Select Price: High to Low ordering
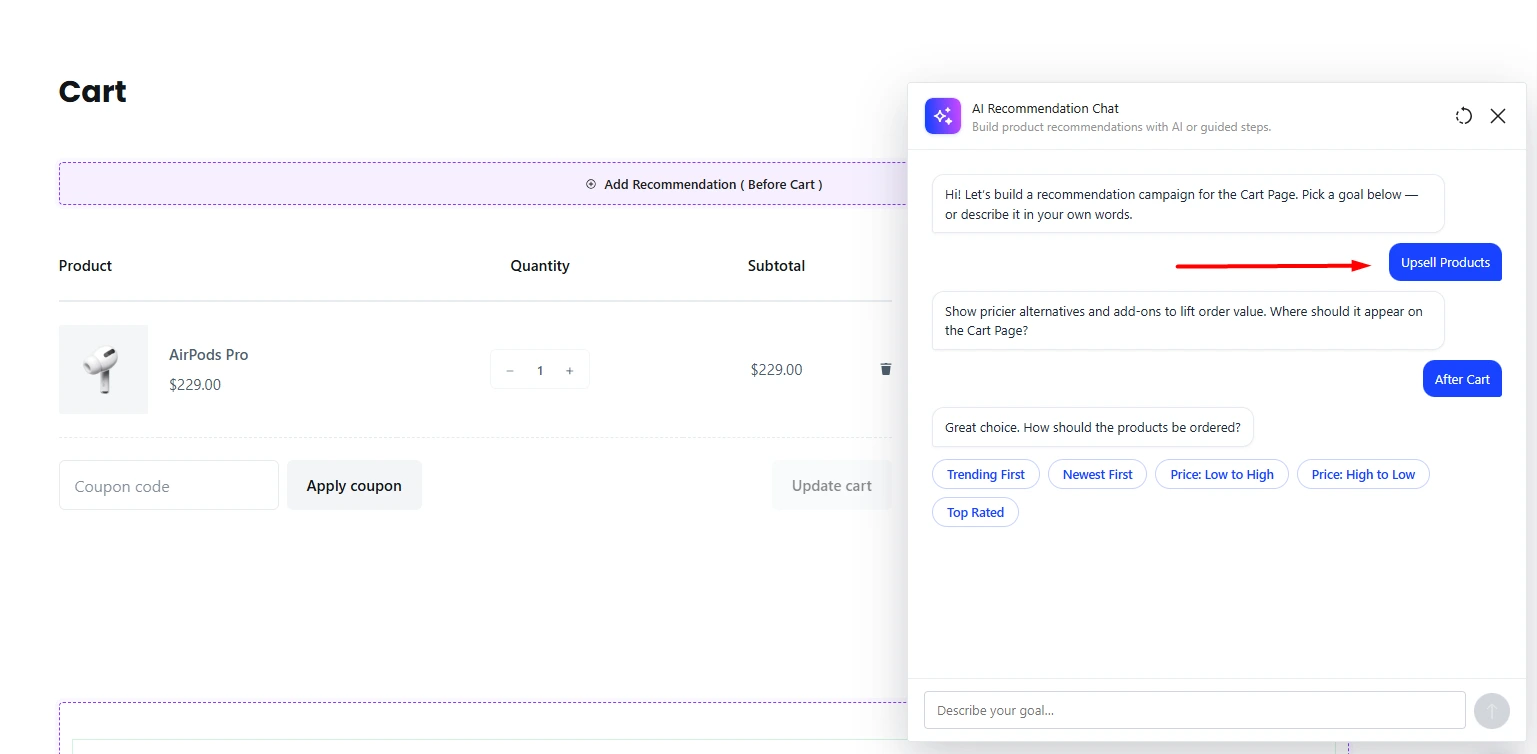1537x754 pixels. point(1363,474)
